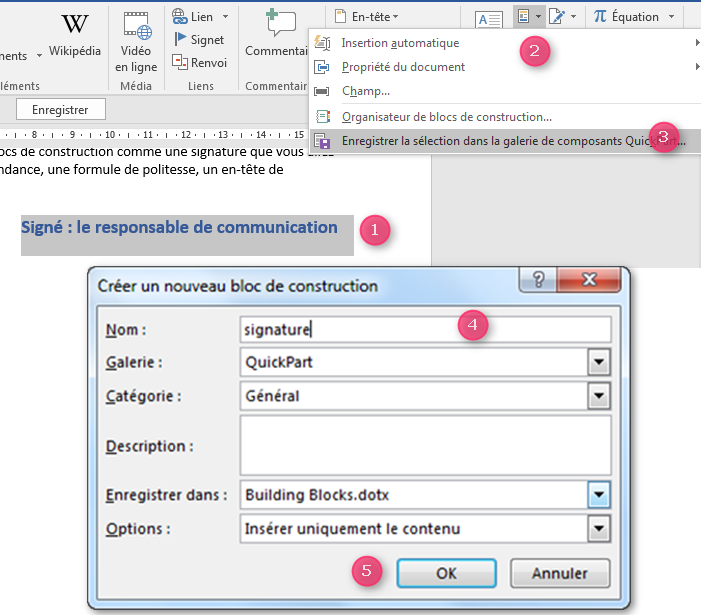701x615 pixels.
Task: Click the Organisateur building blocks icon
Action: point(323,117)
